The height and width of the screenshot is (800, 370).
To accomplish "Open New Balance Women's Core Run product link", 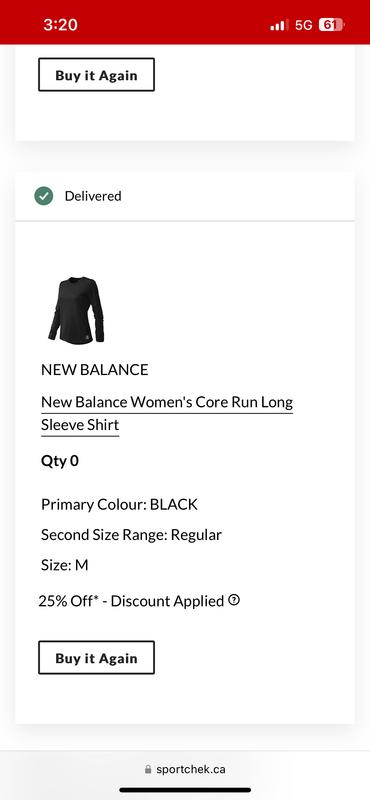I will pyautogui.click(x=167, y=413).
